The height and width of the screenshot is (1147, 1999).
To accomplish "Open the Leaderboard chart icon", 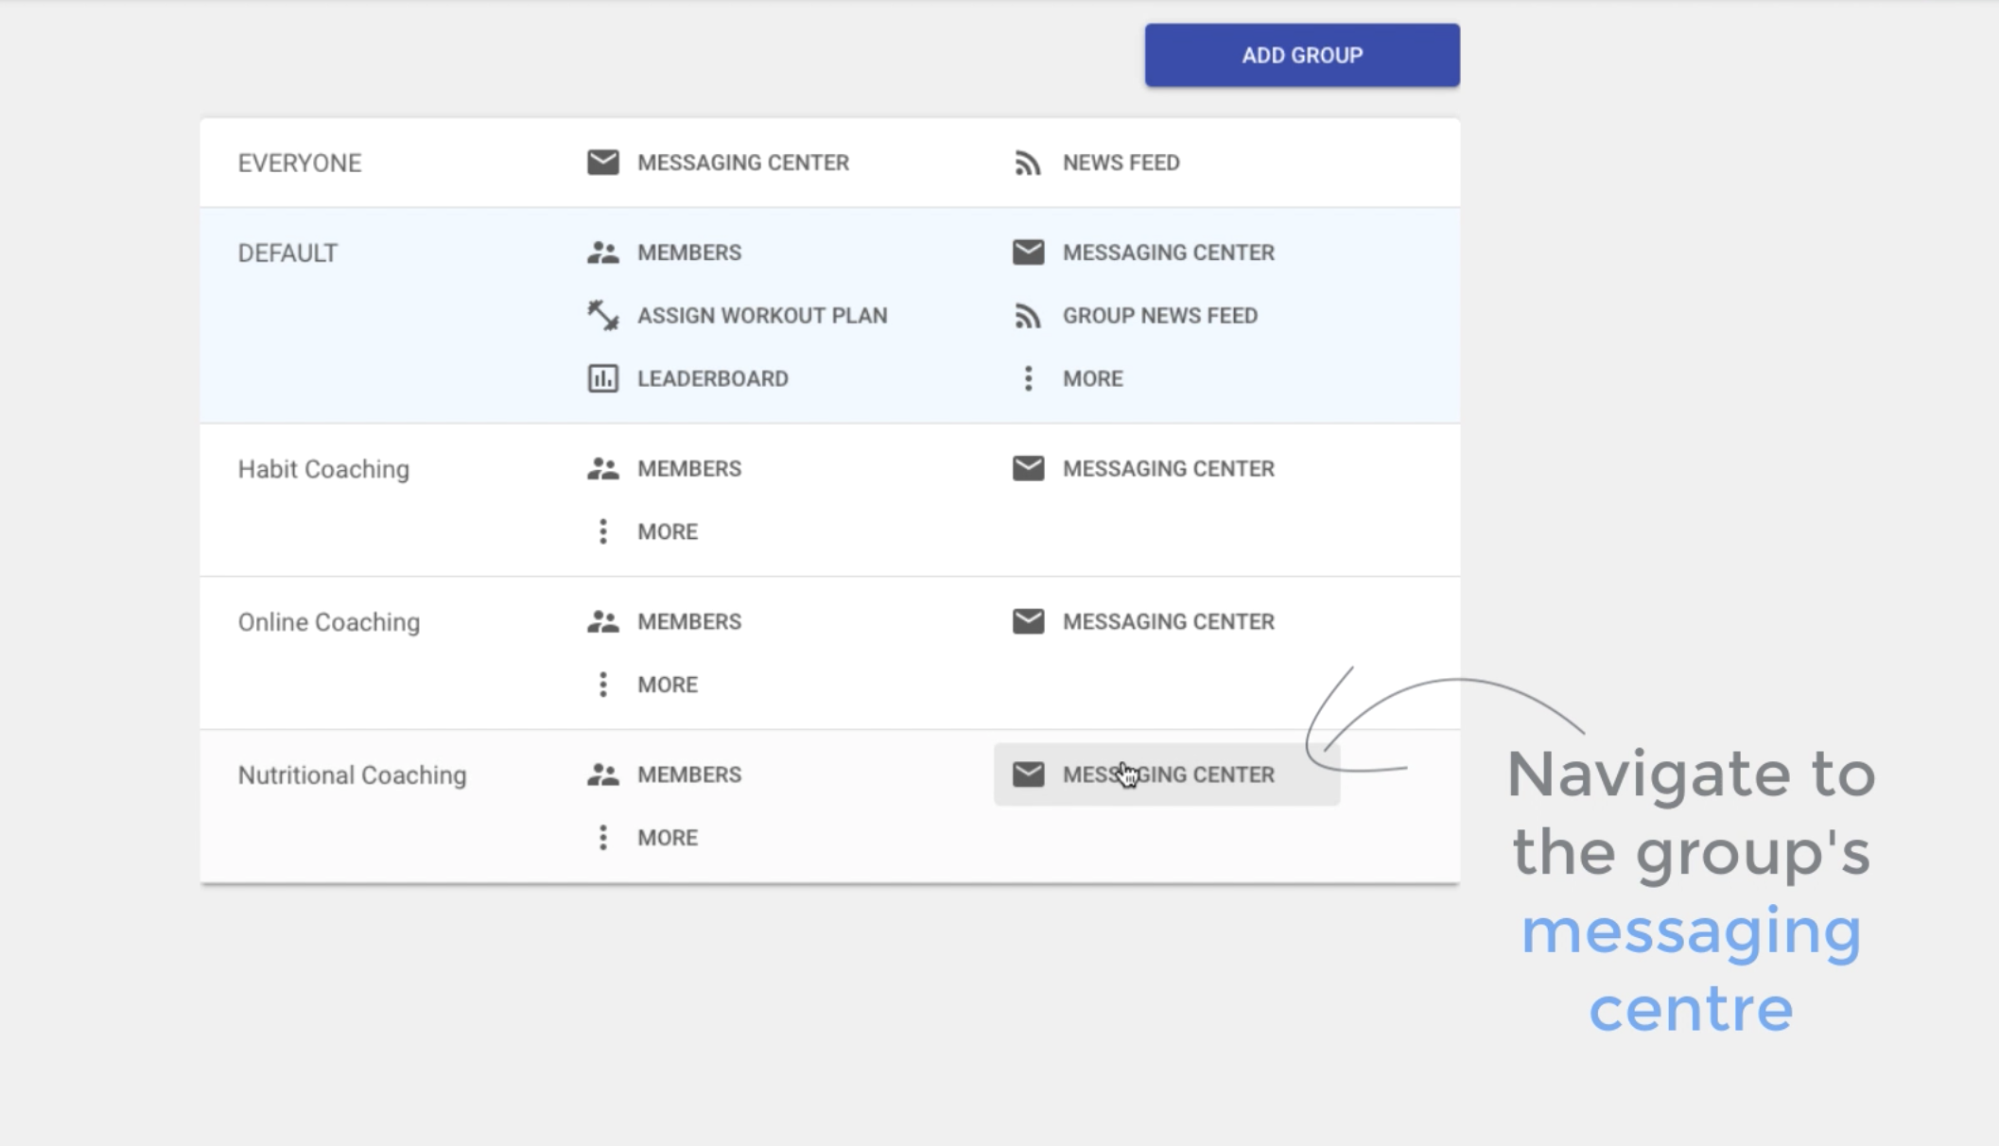I will click(x=602, y=378).
